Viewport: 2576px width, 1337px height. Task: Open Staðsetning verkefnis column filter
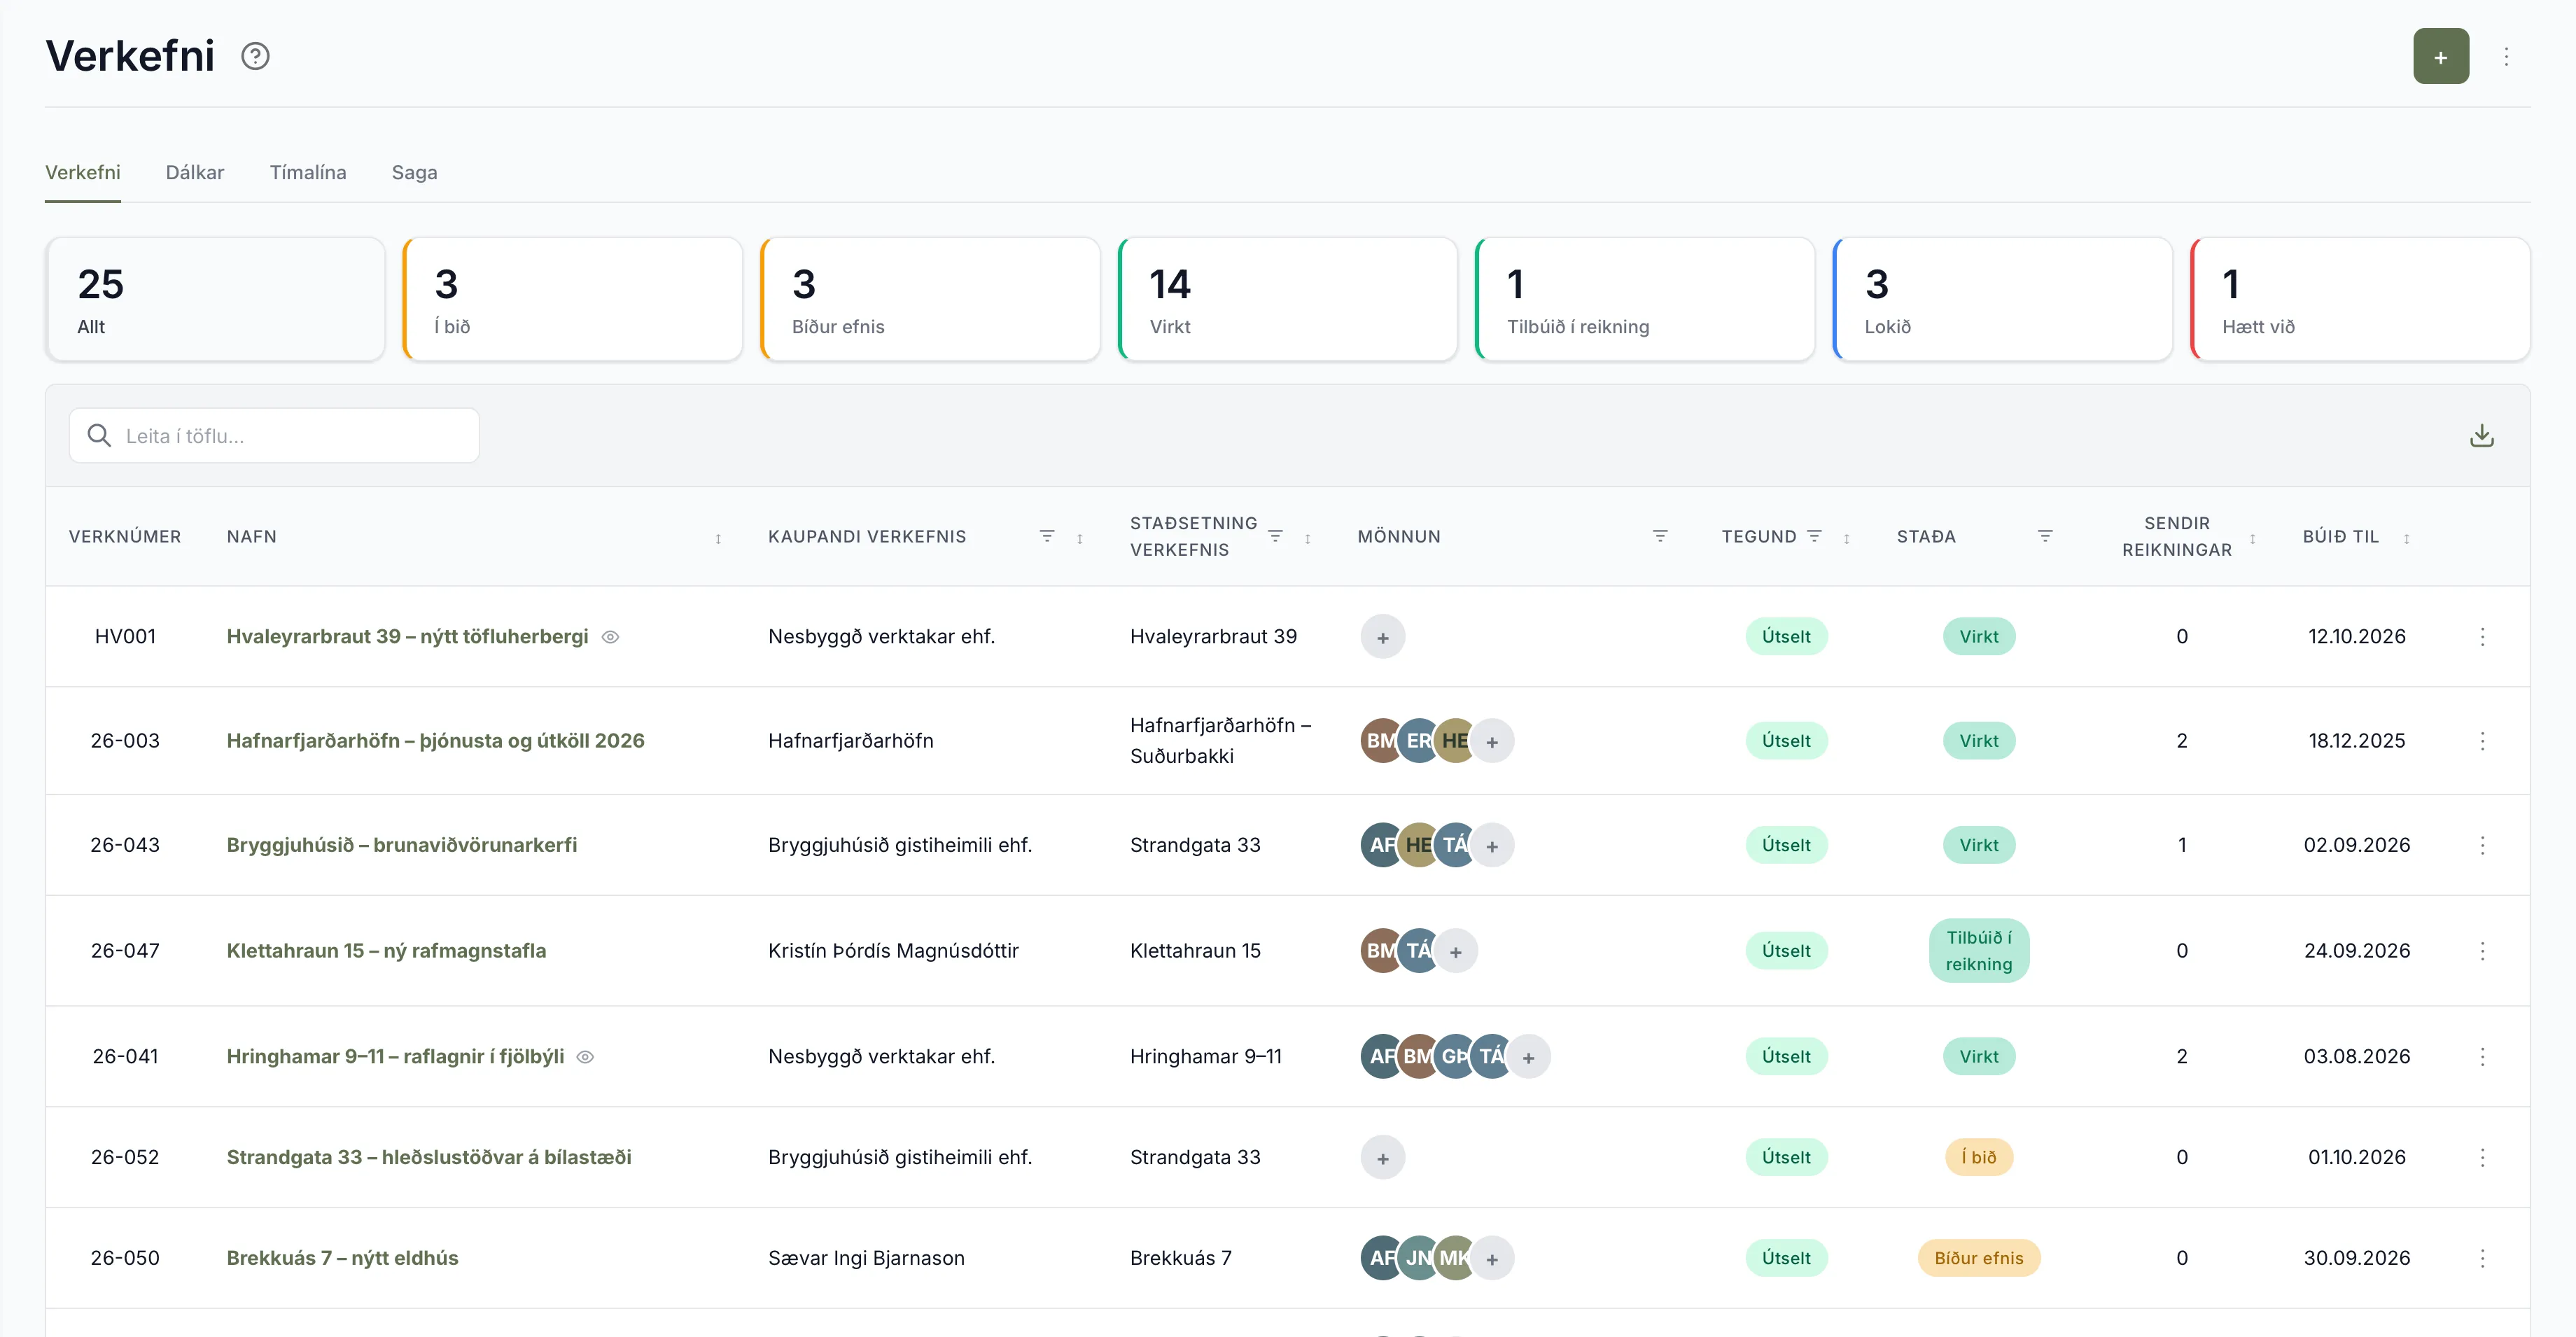1275,536
